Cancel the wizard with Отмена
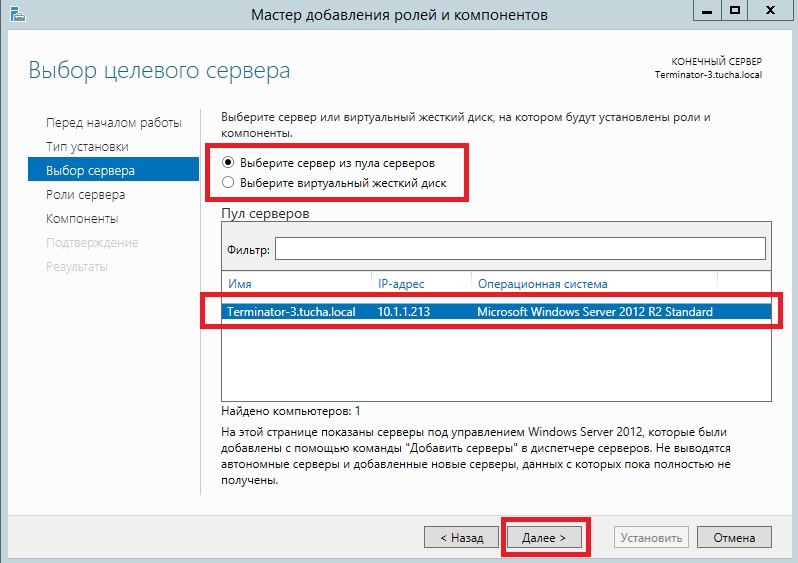This screenshot has height=563, width=798. 734,538
